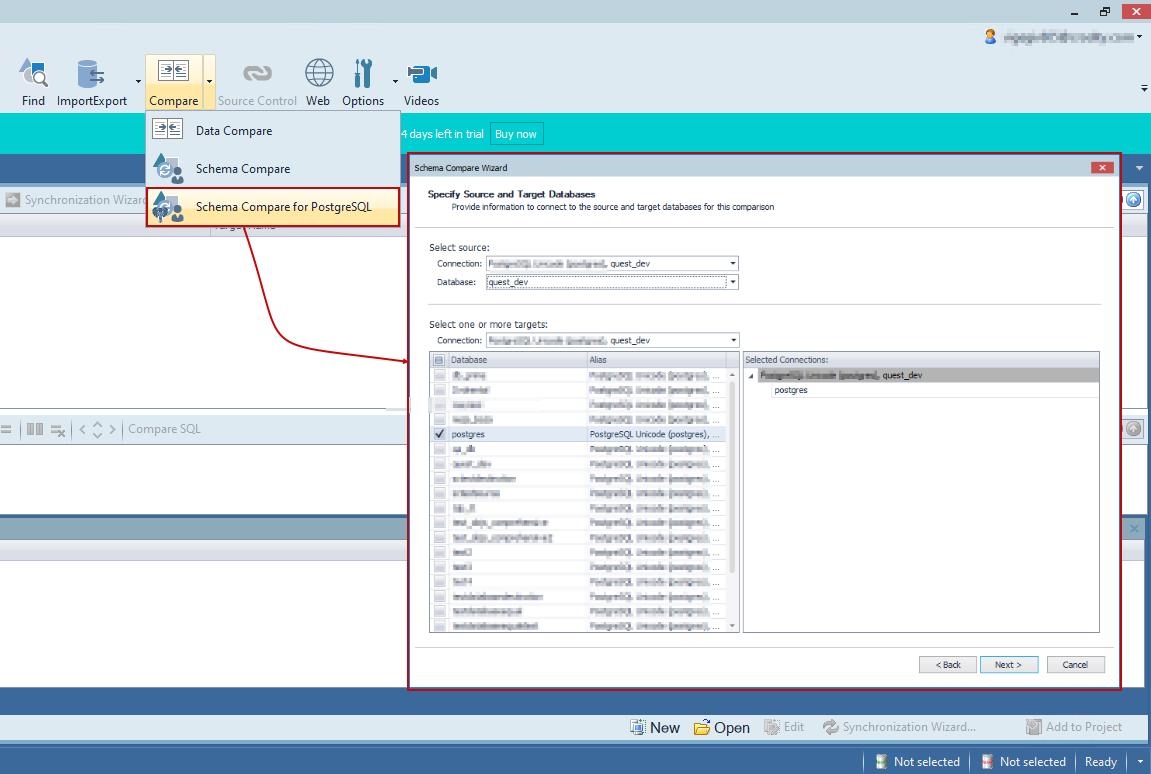Image resolution: width=1151 pixels, height=774 pixels.
Task: Click the New comparison icon button
Action: 655,727
